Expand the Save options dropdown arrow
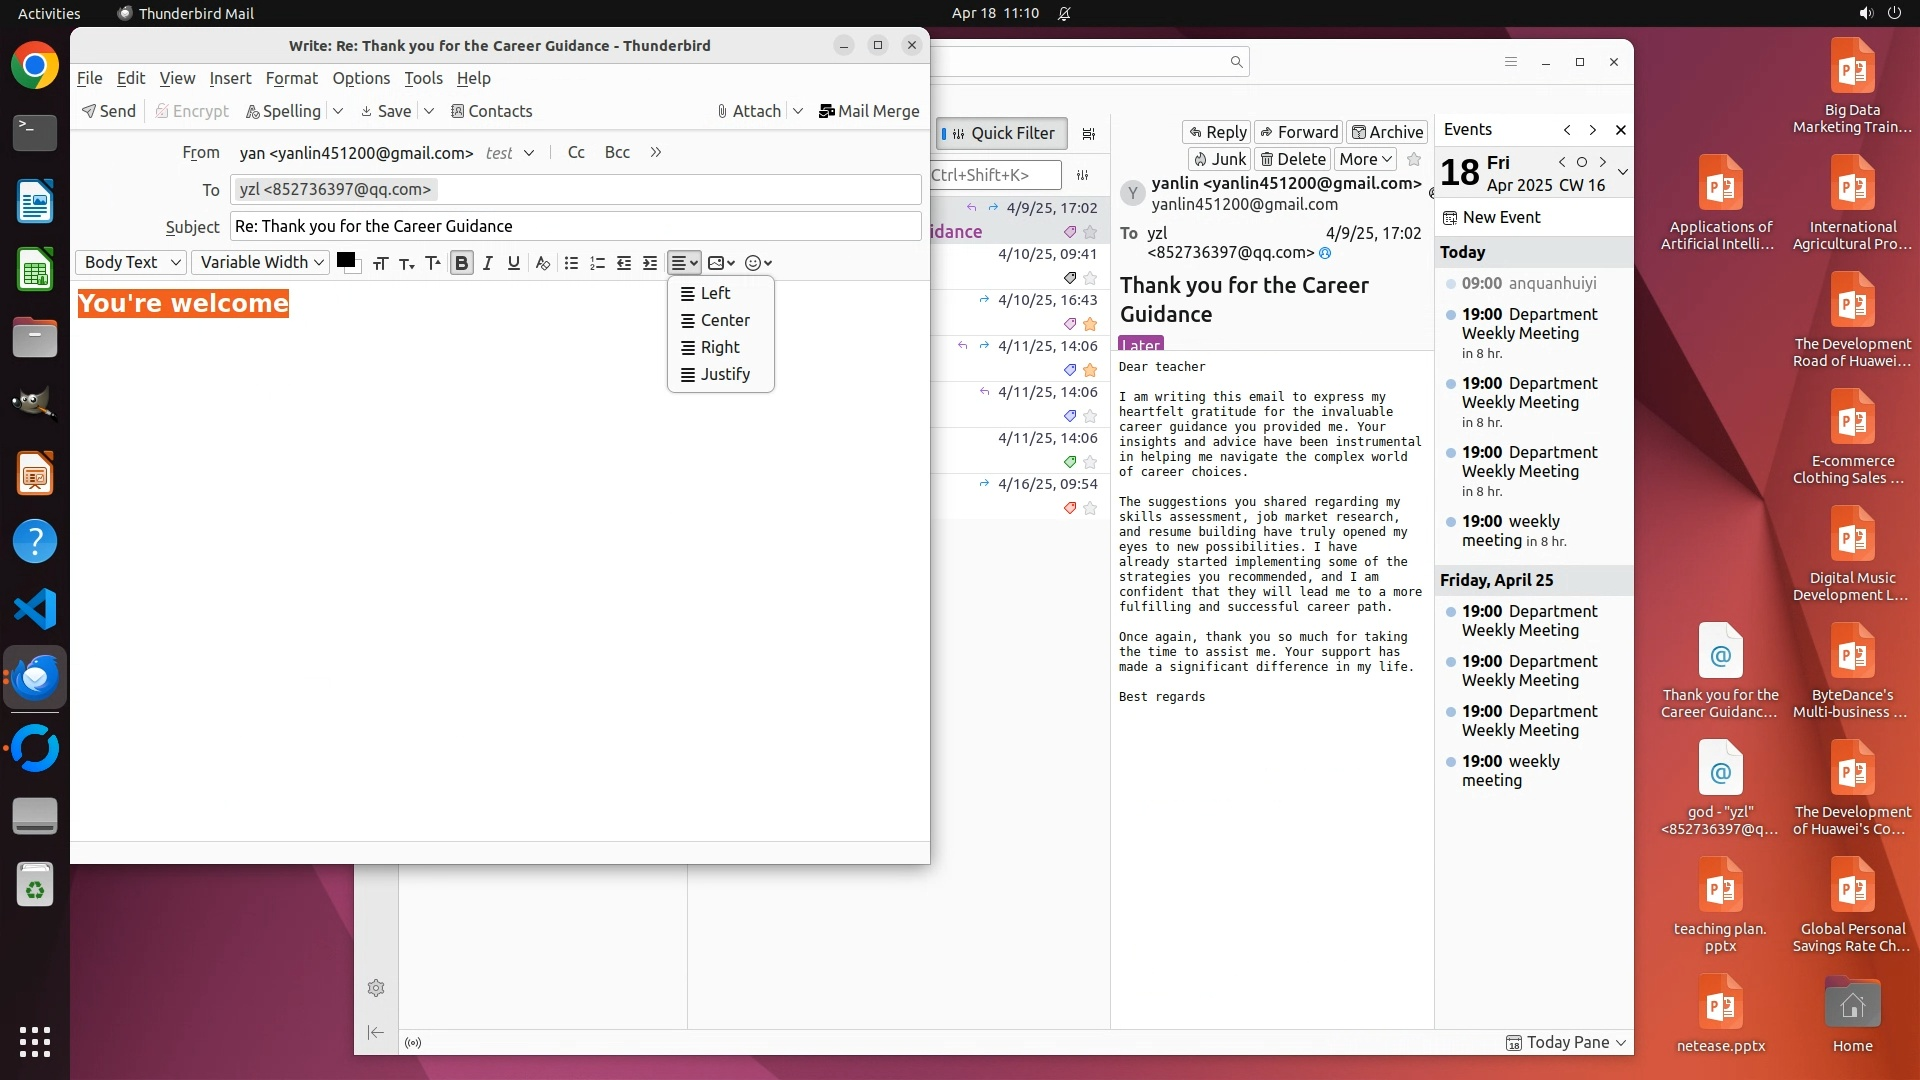Screen dimensions: 1920x1080 [x=429, y=111]
